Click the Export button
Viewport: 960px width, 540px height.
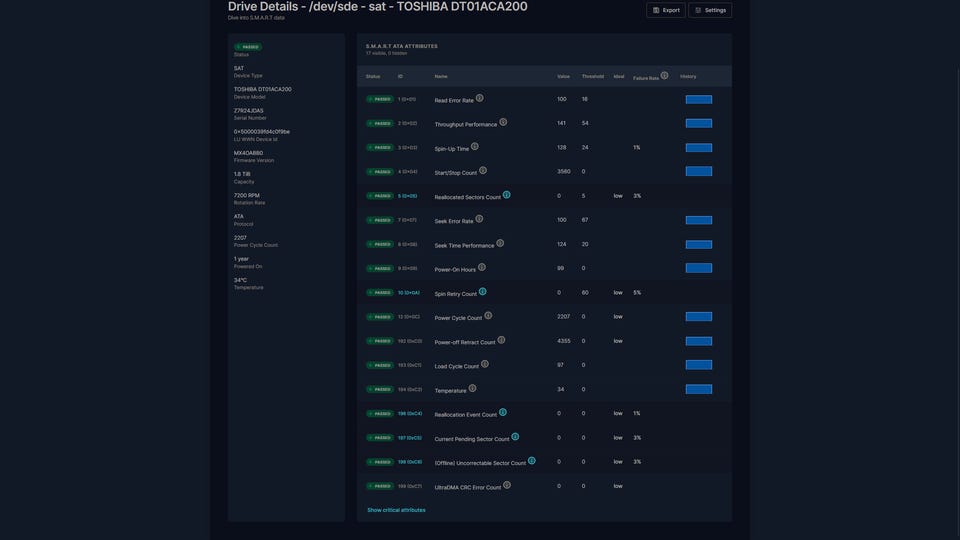pos(666,10)
